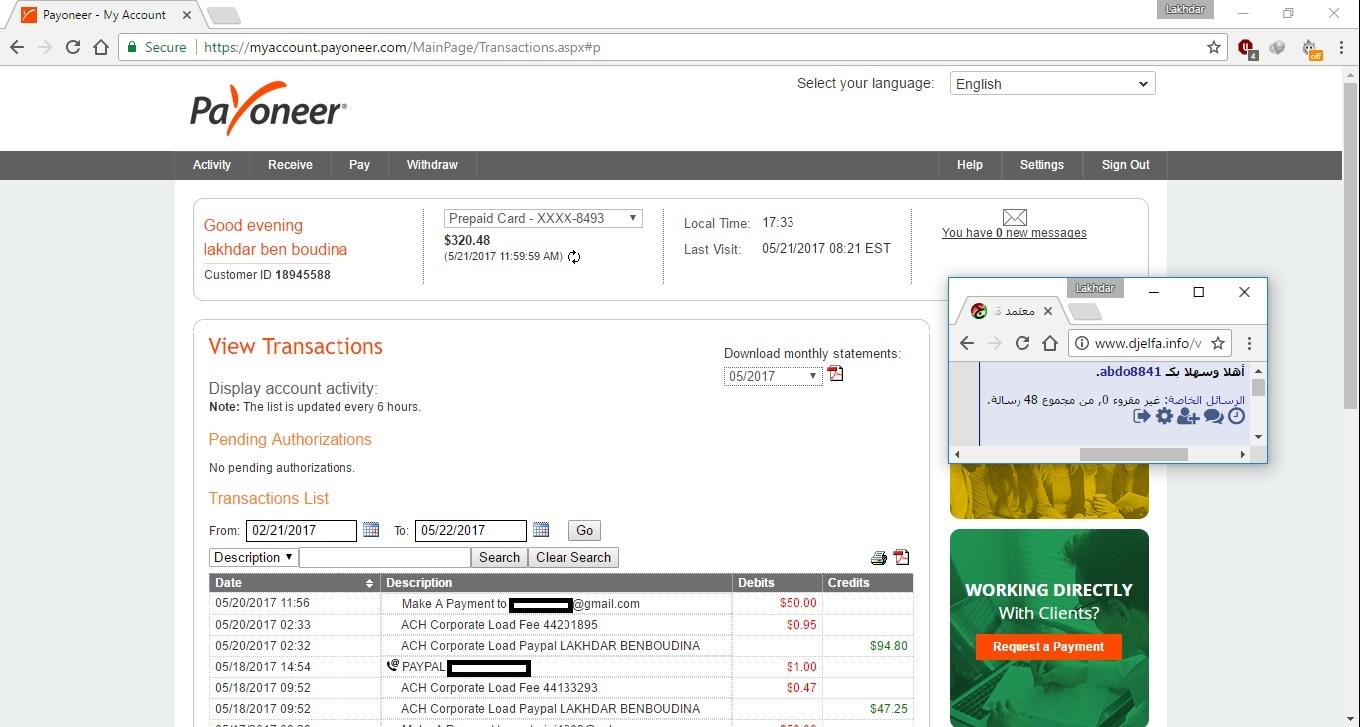Click the Request a Payment button
This screenshot has width=1360, height=727.
(1049, 647)
